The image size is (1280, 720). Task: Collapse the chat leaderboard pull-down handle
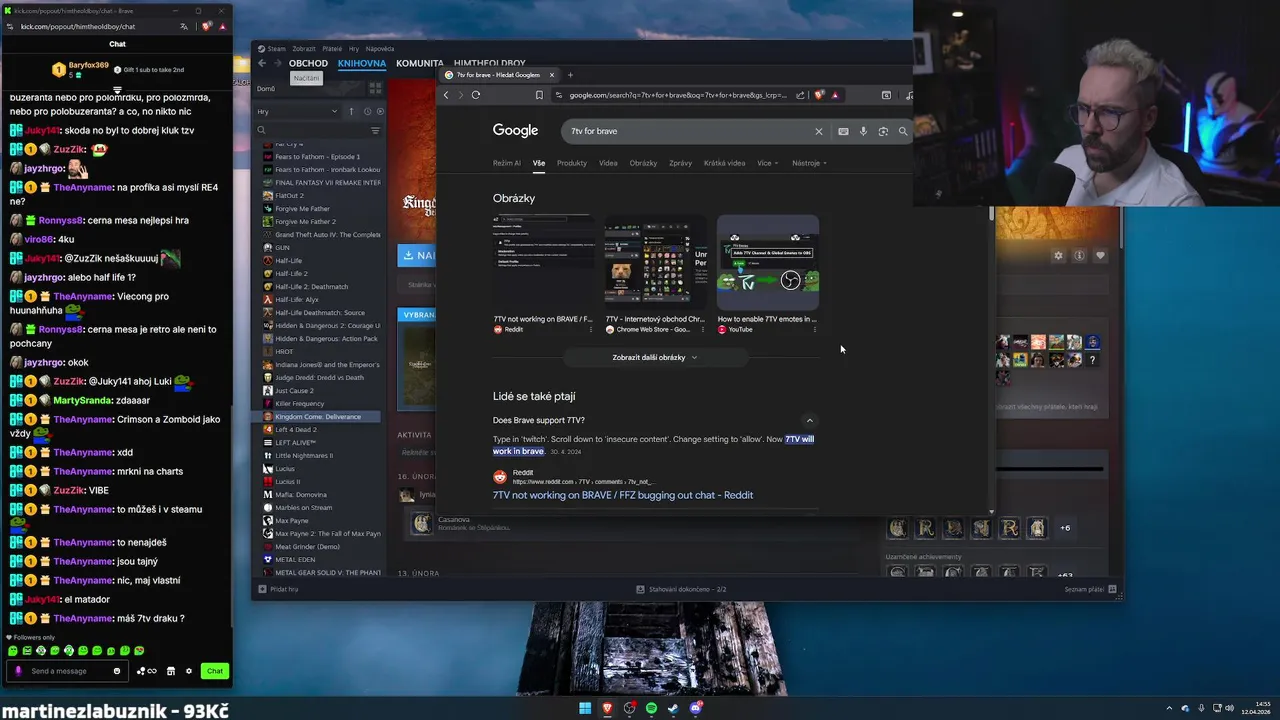pos(117,90)
